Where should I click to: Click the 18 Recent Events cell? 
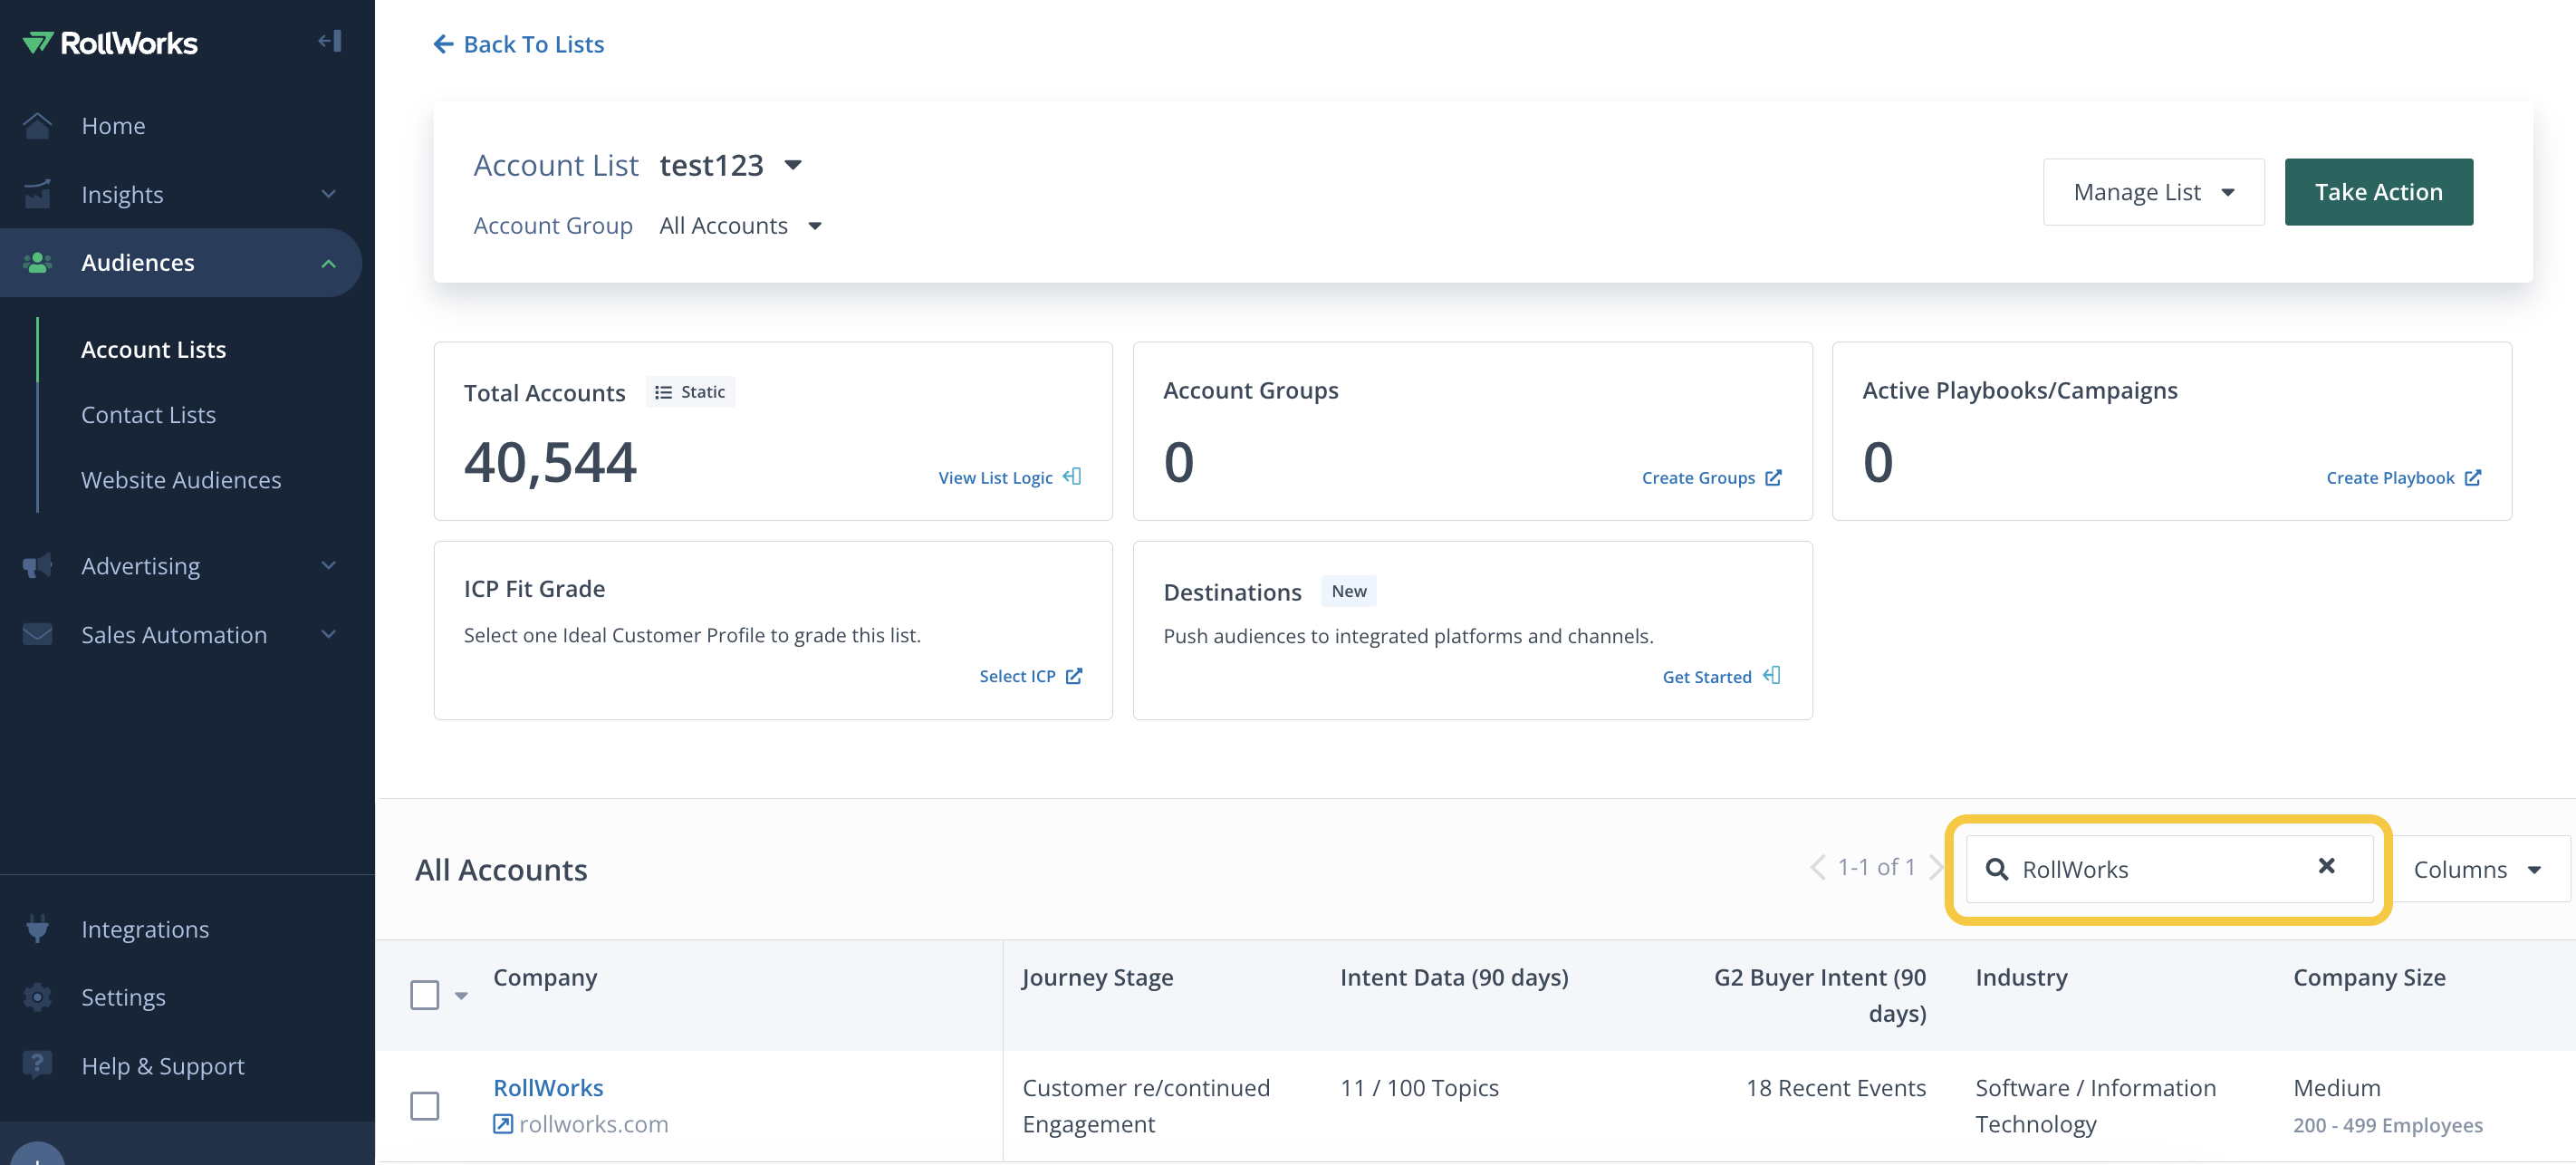pos(1836,1088)
